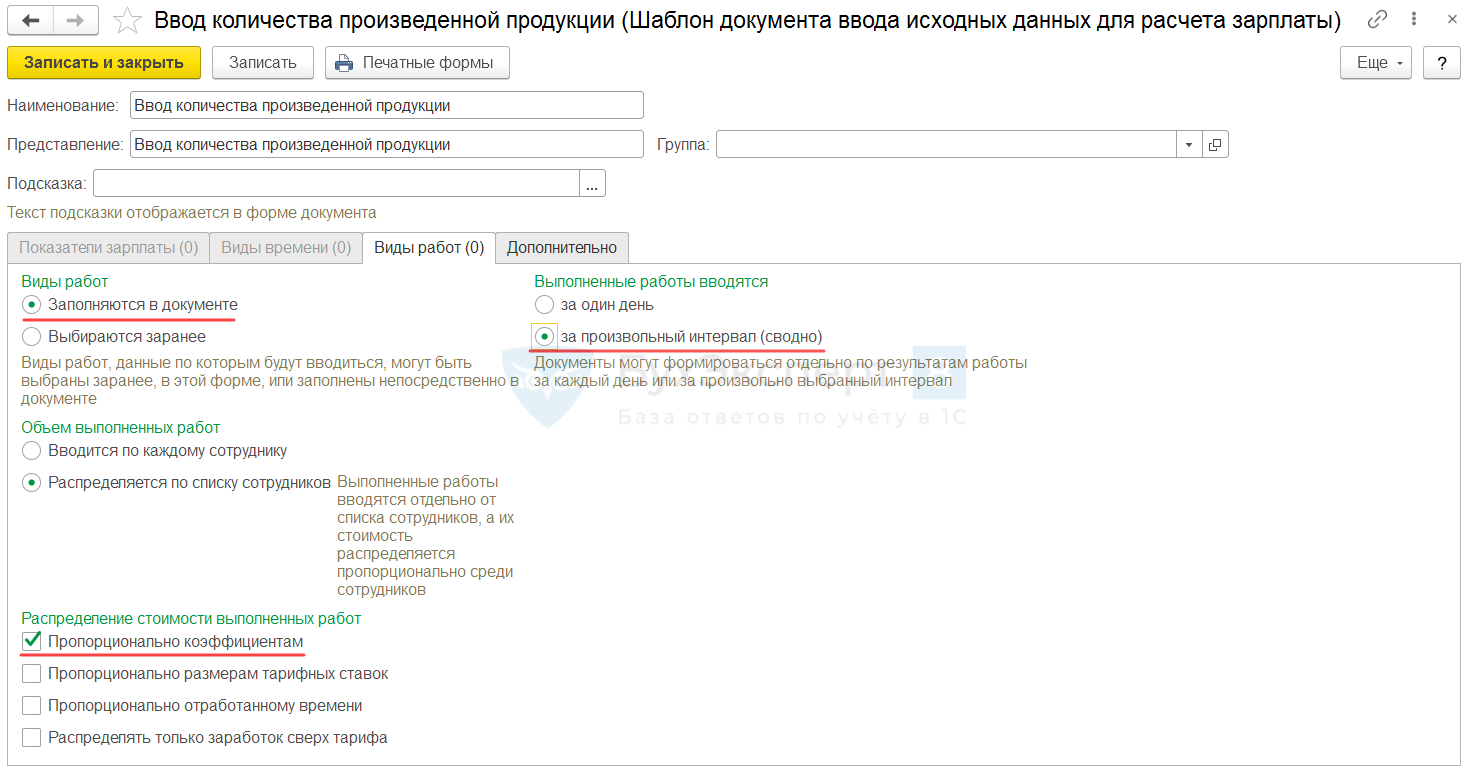Click the forward navigation arrow
1469x775 pixels.
point(75,20)
